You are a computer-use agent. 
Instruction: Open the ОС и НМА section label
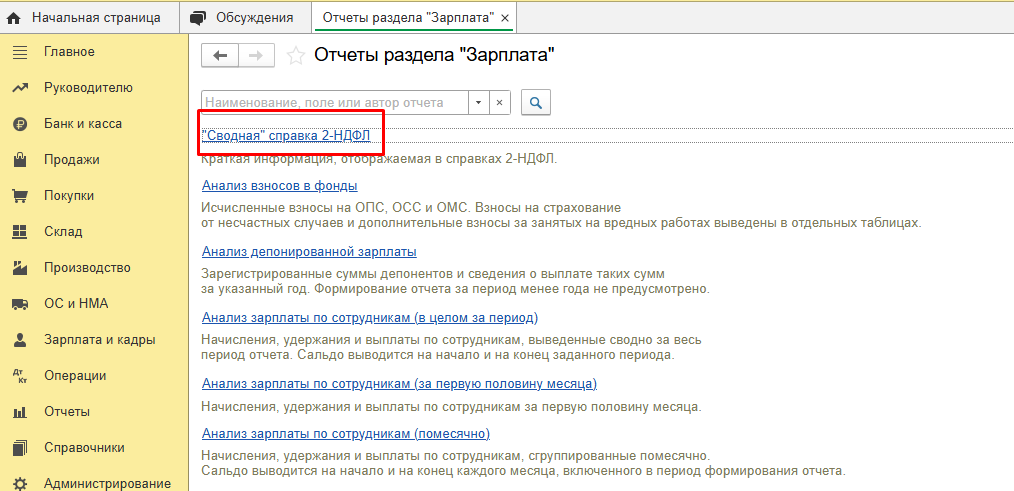point(76,304)
